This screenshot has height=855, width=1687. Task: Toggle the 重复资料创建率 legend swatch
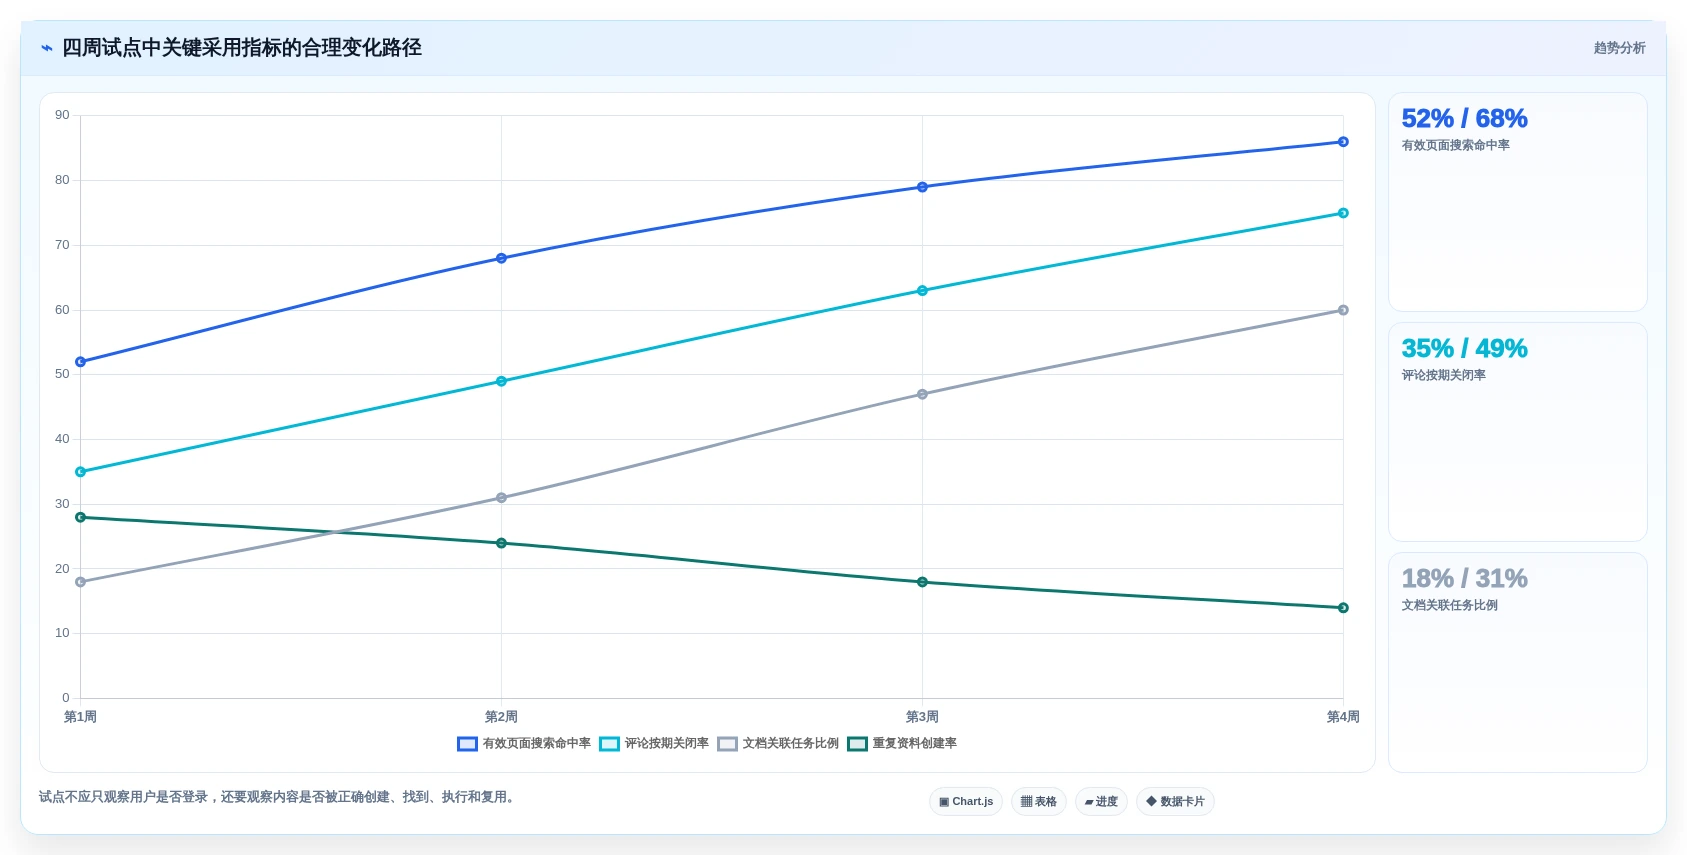[857, 744]
